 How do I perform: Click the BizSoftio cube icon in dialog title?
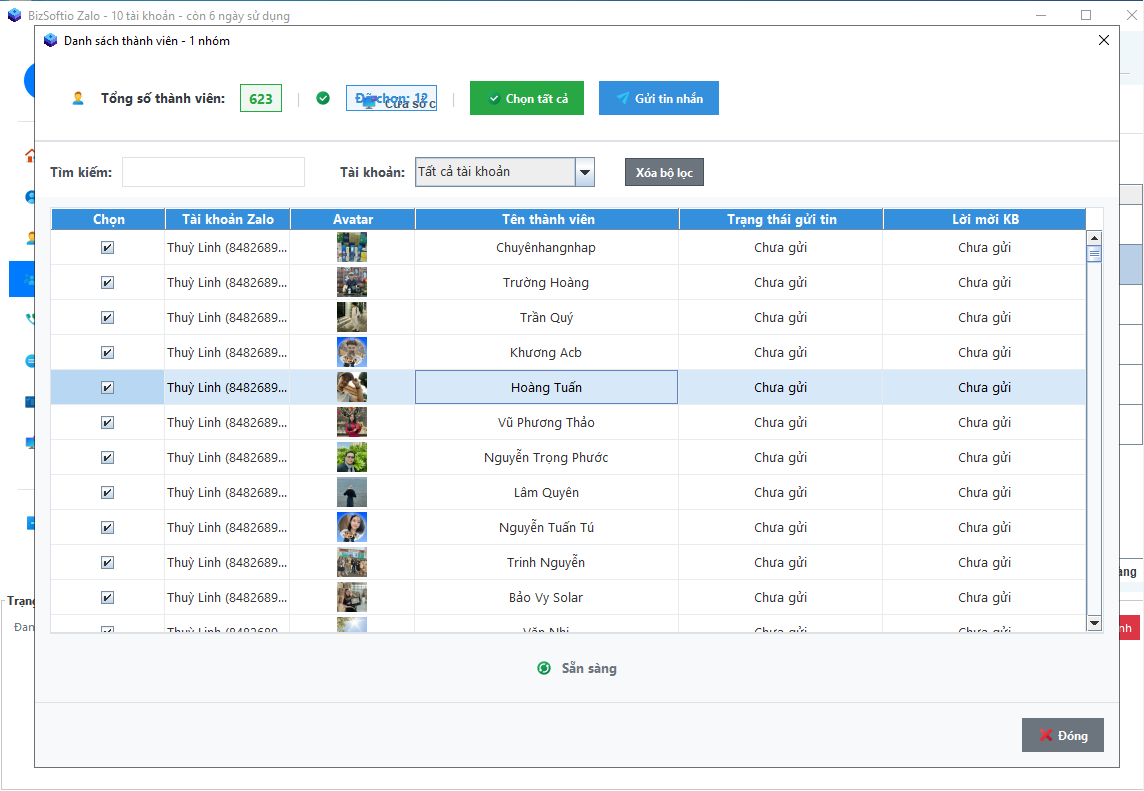coord(51,41)
